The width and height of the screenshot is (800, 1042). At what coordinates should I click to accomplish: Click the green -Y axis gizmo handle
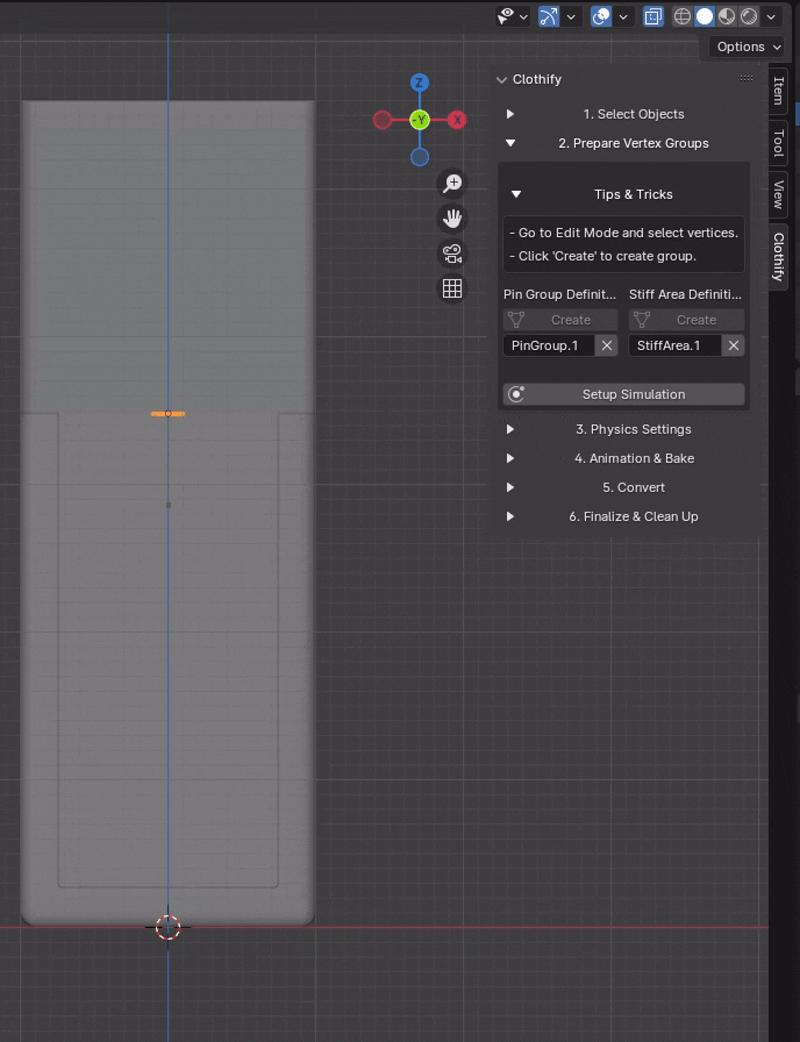point(419,120)
